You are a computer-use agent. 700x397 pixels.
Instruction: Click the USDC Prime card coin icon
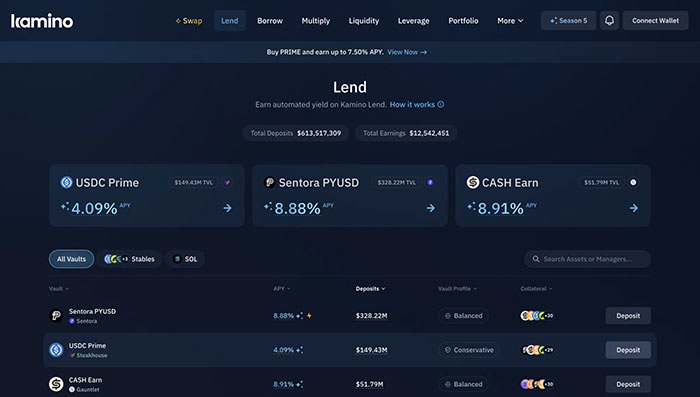(67, 182)
